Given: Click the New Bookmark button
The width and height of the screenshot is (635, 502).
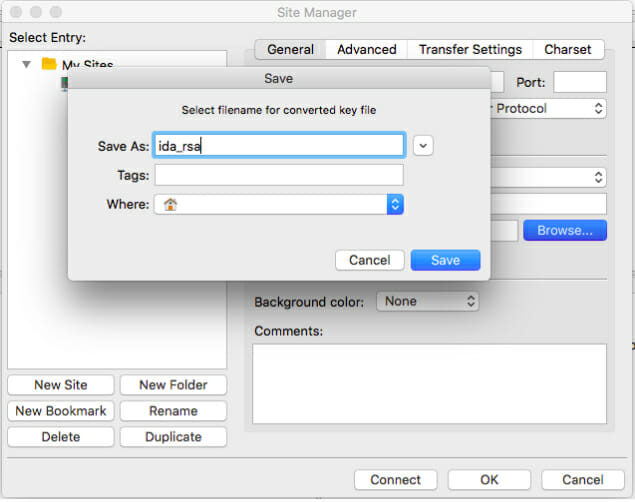Looking at the screenshot, I should 61,411.
